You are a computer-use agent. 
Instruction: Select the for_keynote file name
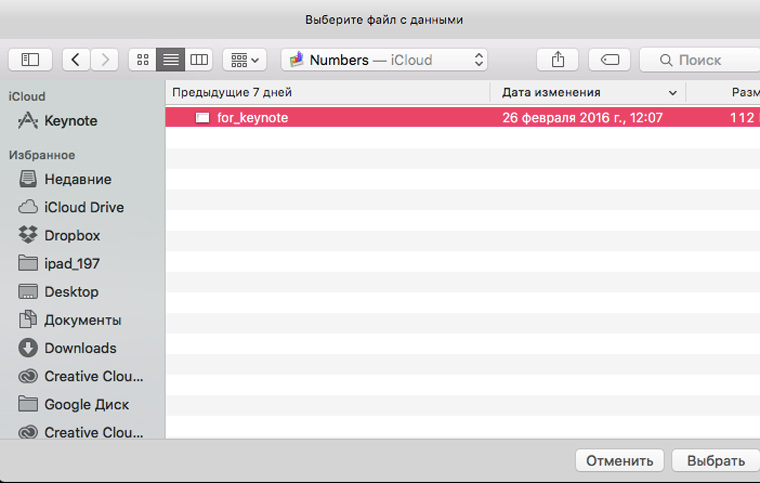click(253, 118)
